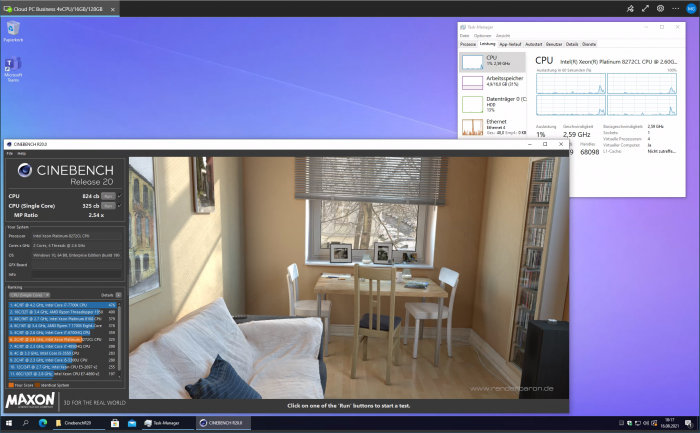Click the rendered room image preview
This screenshot has width=700, height=433.
(x=349, y=278)
